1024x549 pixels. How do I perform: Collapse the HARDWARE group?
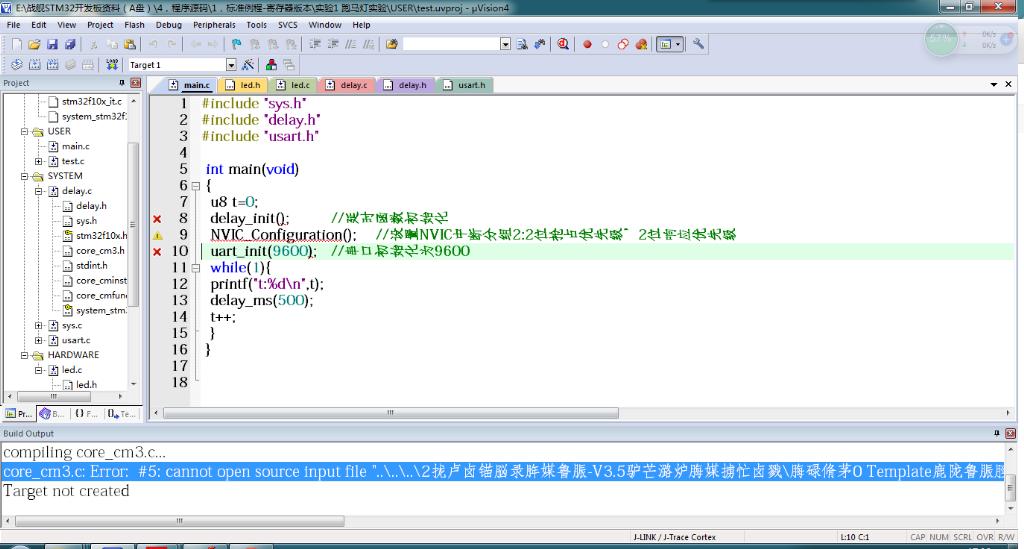click(x=24, y=355)
